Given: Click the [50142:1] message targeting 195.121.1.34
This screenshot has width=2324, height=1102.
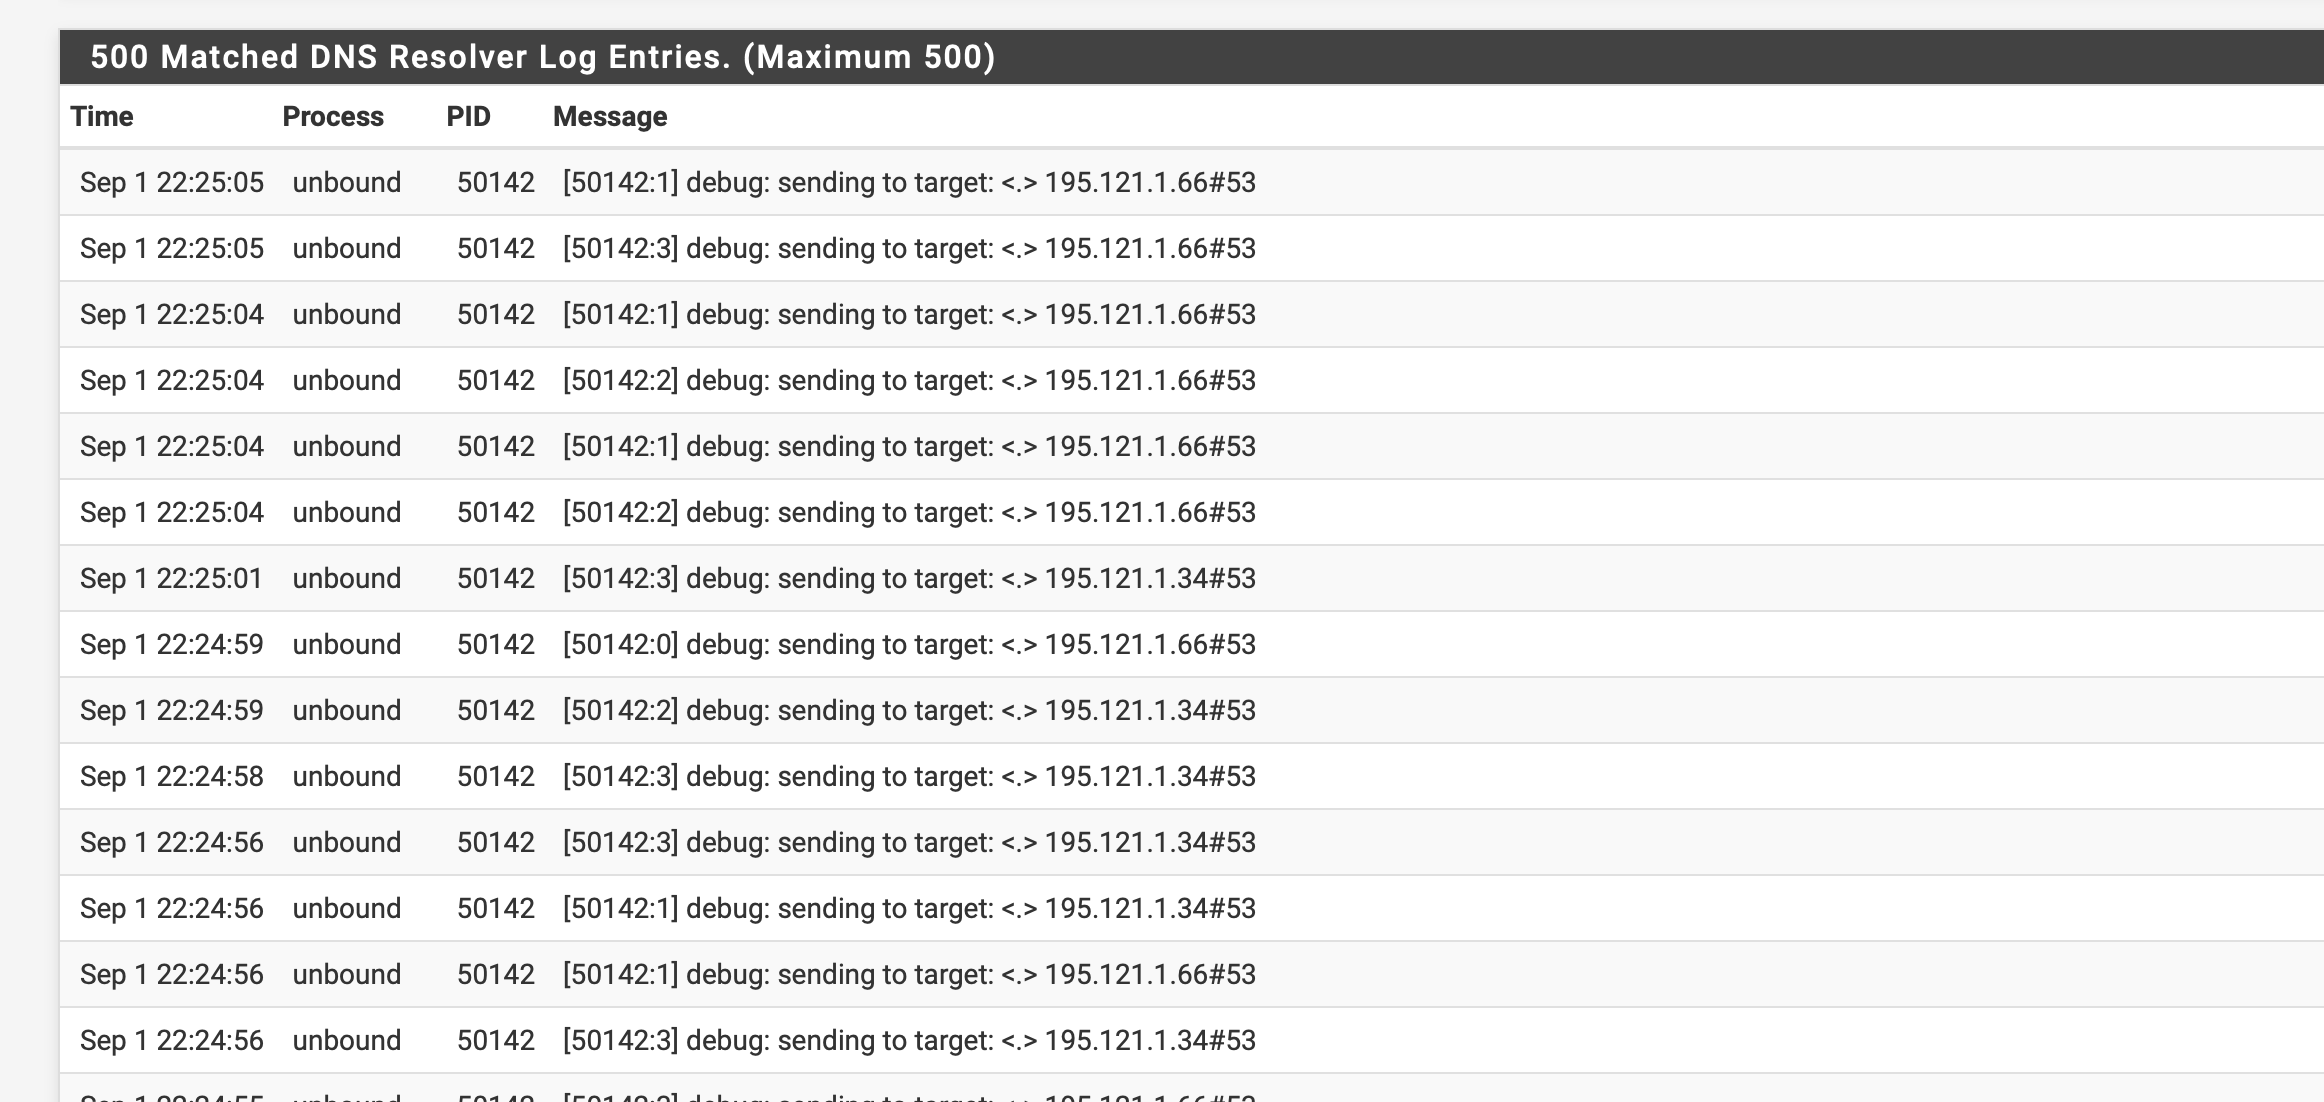Looking at the screenshot, I should click(909, 908).
